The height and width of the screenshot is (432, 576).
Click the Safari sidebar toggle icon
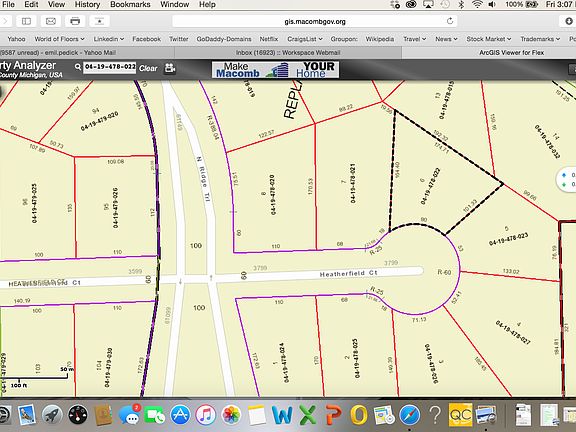click(26, 21)
